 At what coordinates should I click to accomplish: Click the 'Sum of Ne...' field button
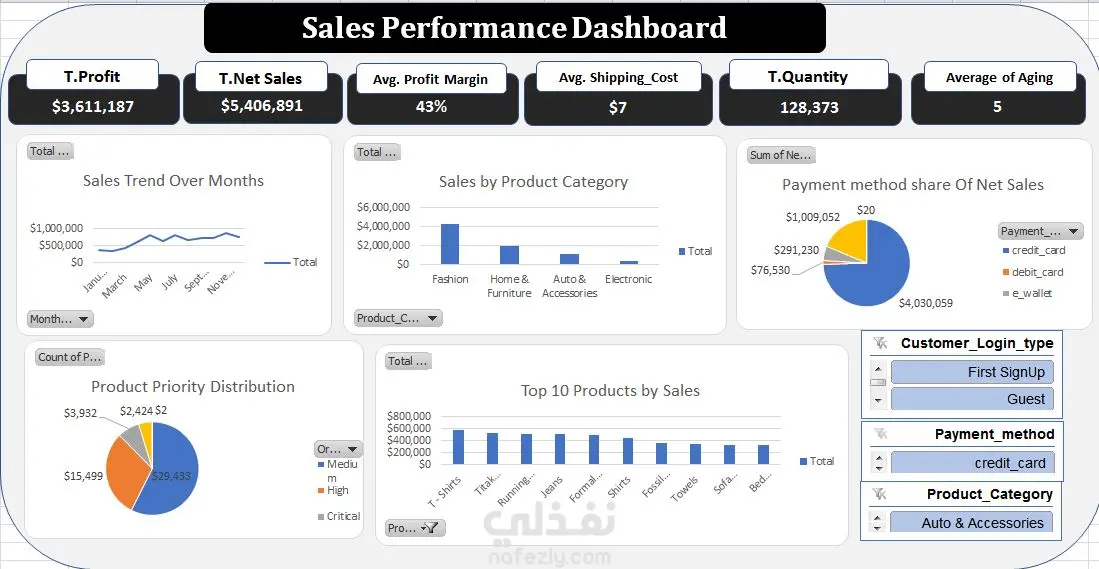[x=781, y=156]
